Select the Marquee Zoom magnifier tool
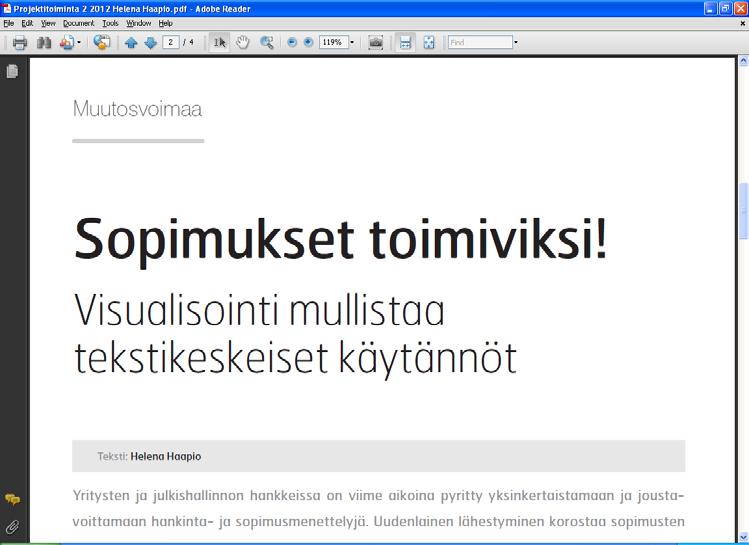Viewport: 749px width, 545px height. coord(267,43)
